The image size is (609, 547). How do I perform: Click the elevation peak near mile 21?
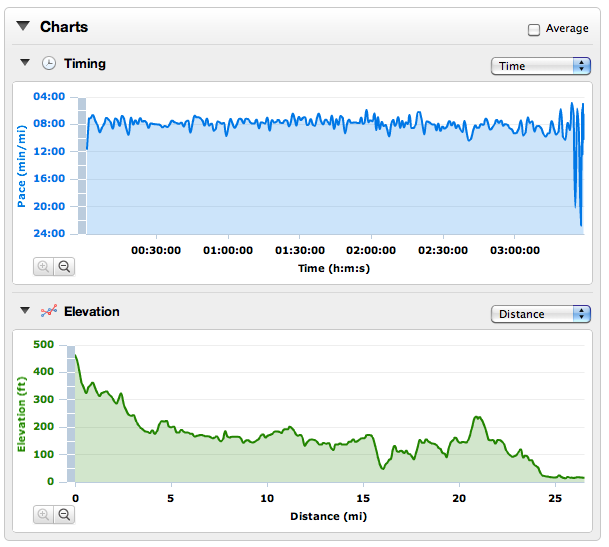[478, 417]
